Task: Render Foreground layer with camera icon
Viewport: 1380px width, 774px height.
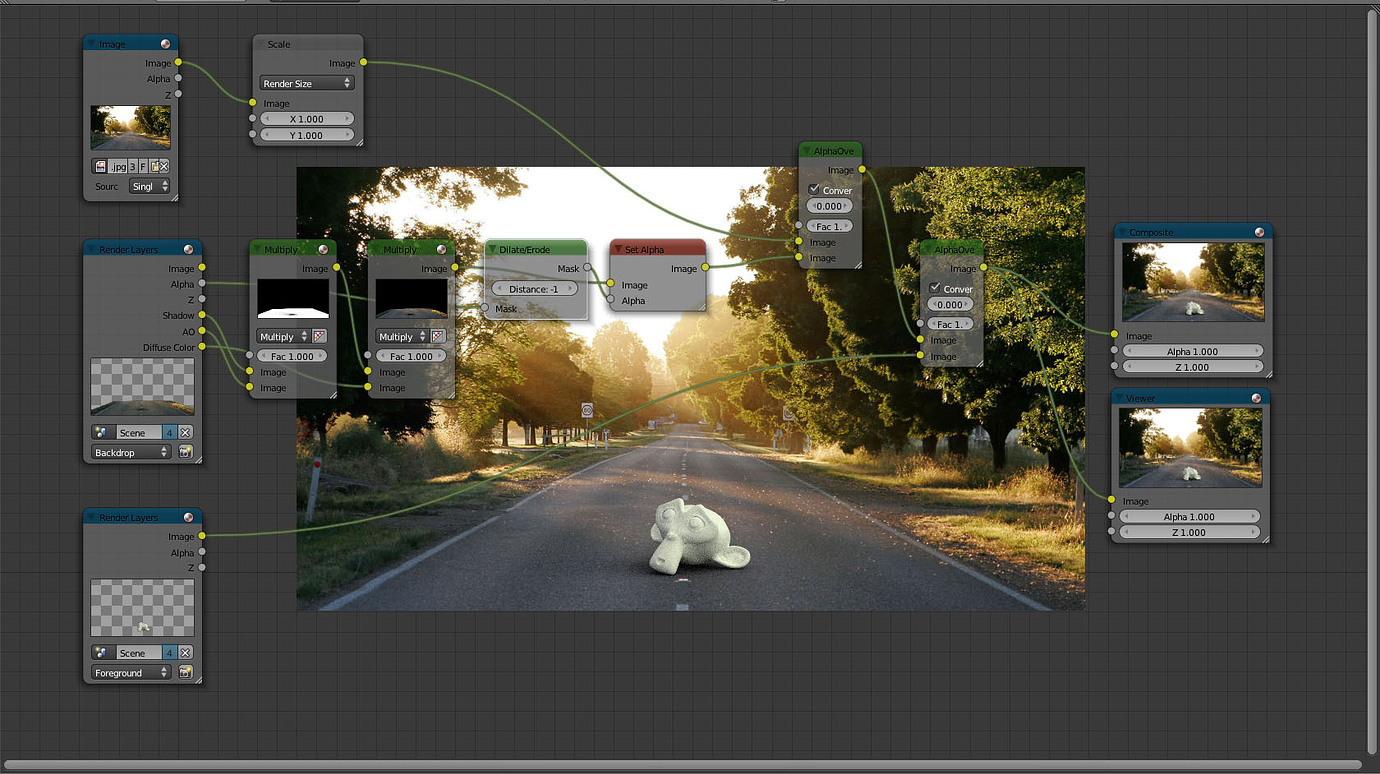Action: pyautogui.click(x=185, y=673)
